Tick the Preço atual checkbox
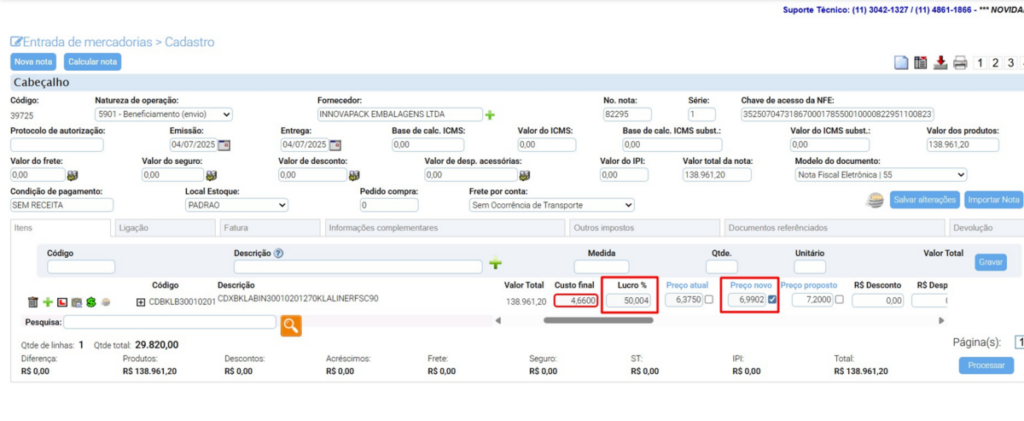The image size is (1024, 421). (709, 300)
